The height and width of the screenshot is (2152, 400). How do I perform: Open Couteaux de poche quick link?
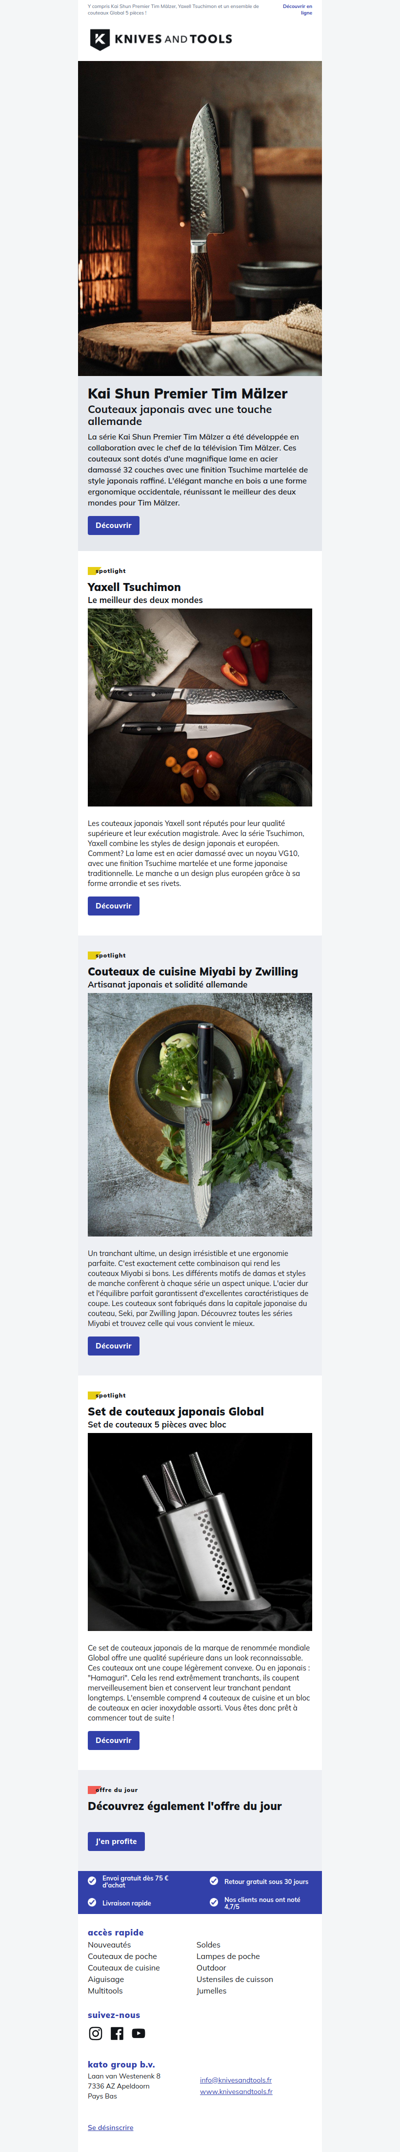(122, 1956)
